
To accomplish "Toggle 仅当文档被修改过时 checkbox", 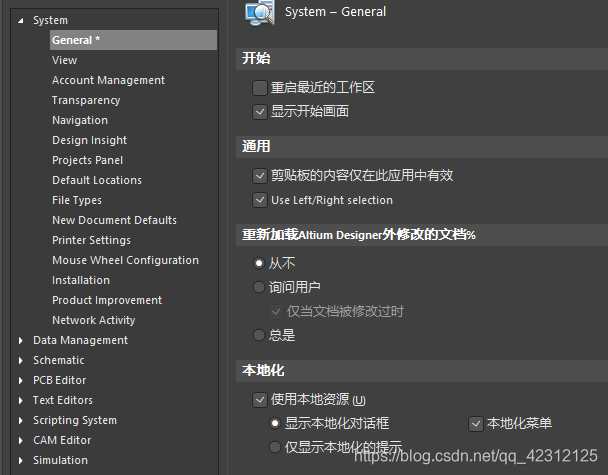I will [x=276, y=311].
